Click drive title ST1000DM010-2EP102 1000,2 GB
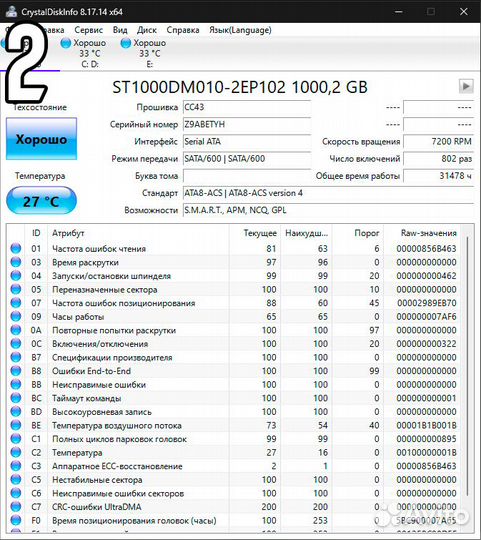The image size is (481, 540). click(x=240, y=87)
